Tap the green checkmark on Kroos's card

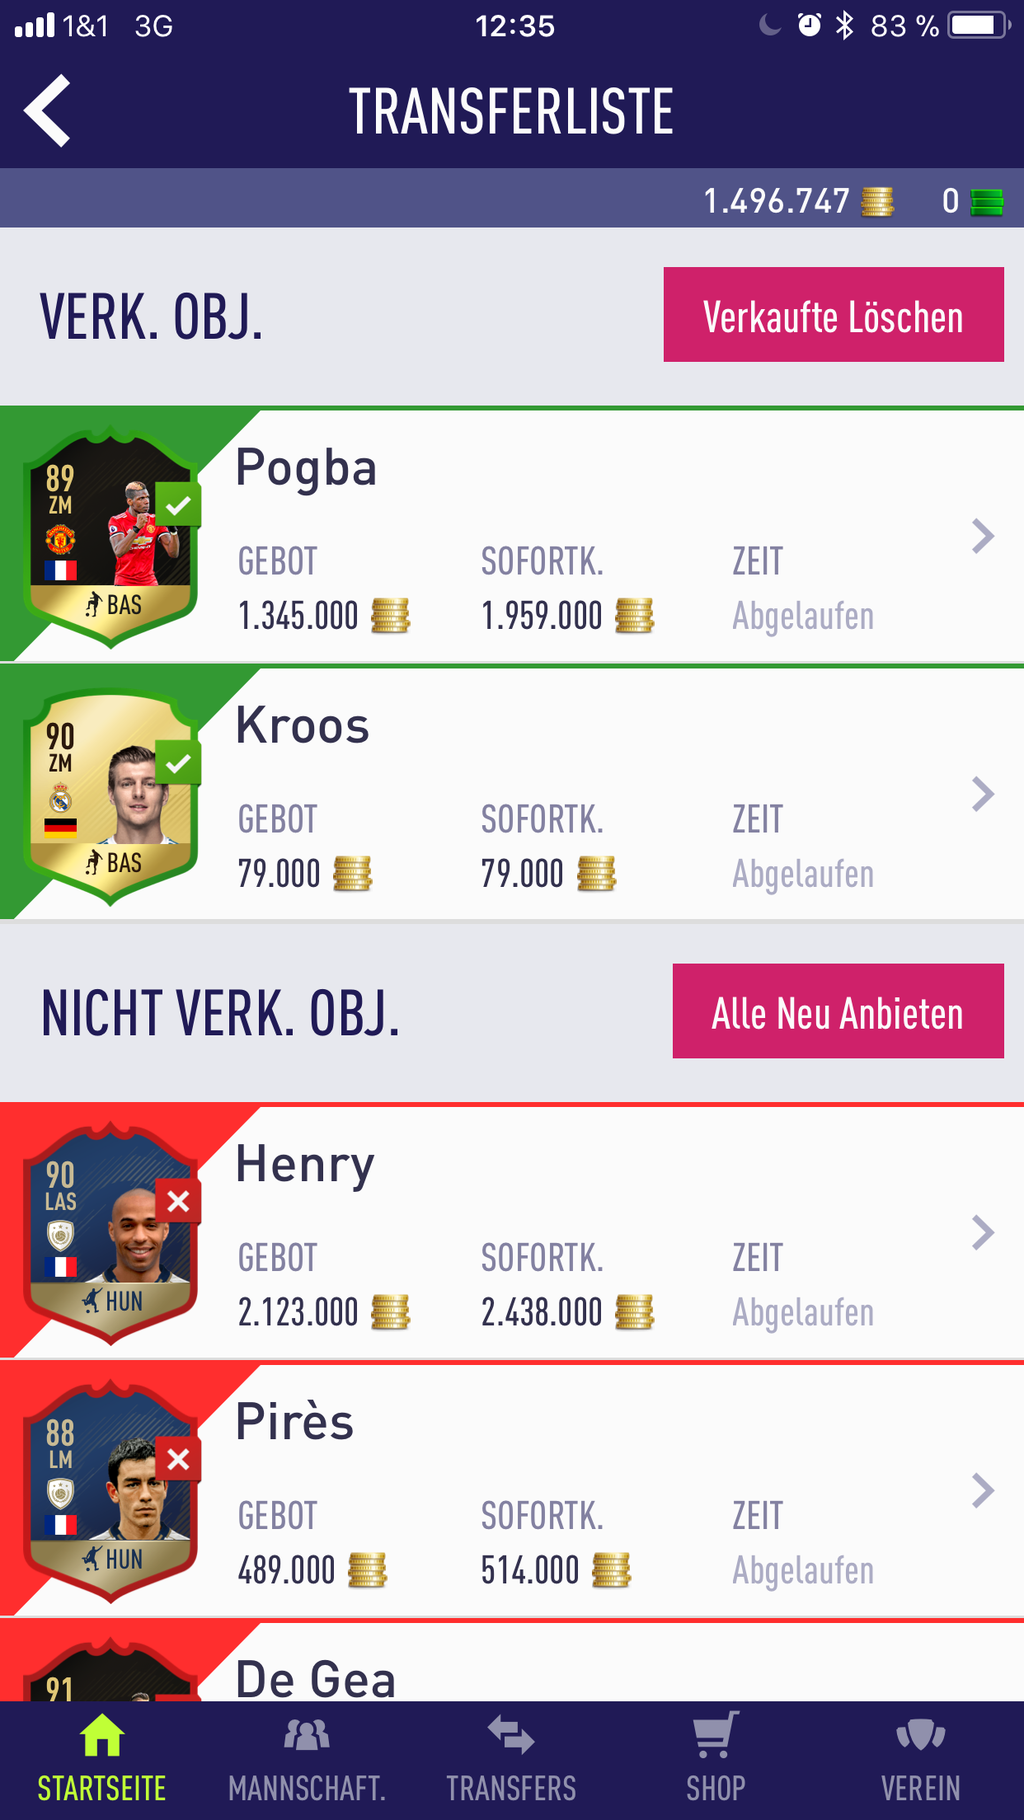pos(178,764)
